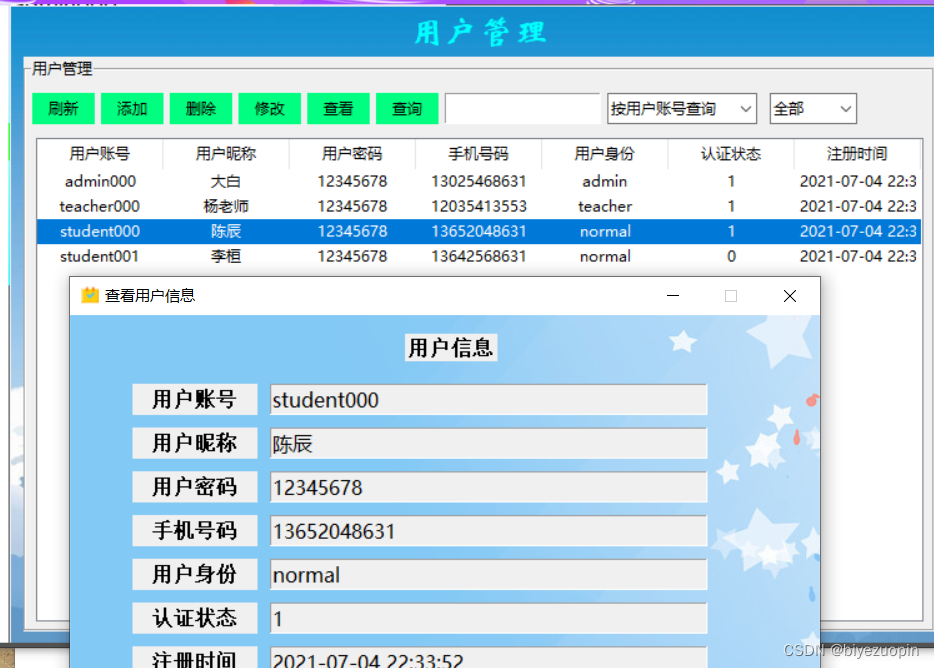Click nickname 杨老师 cell
Viewport: 934px width, 668px height.
point(226,206)
